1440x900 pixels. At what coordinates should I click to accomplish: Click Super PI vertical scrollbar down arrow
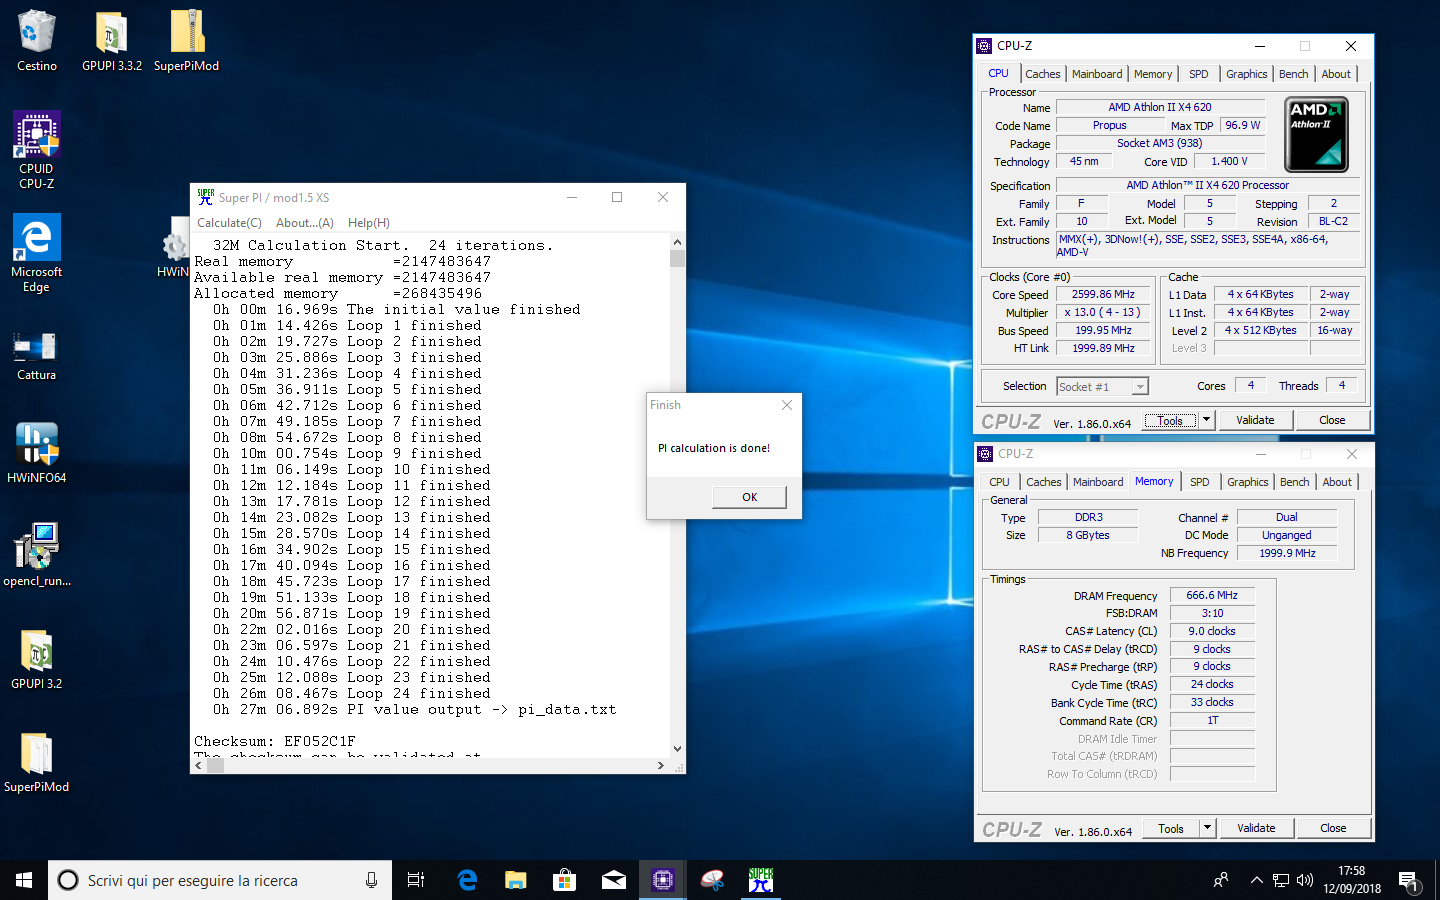coord(677,748)
